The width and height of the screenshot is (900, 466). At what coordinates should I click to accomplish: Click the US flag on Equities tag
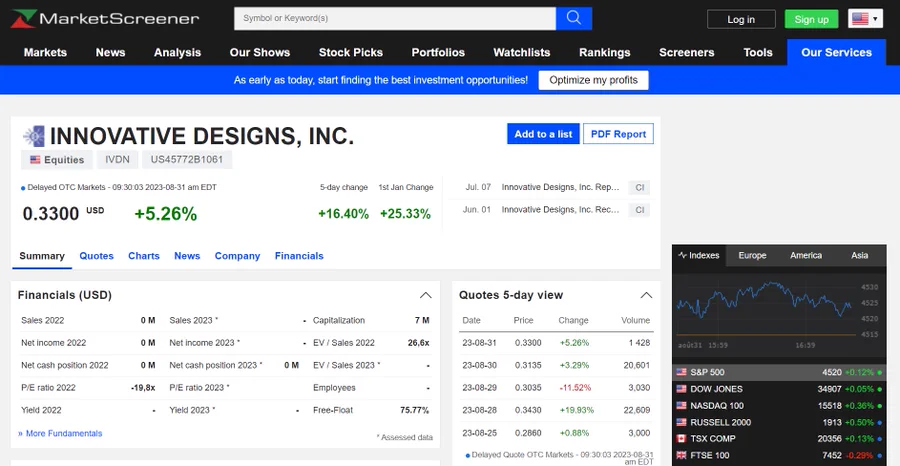[x=35, y=160]
